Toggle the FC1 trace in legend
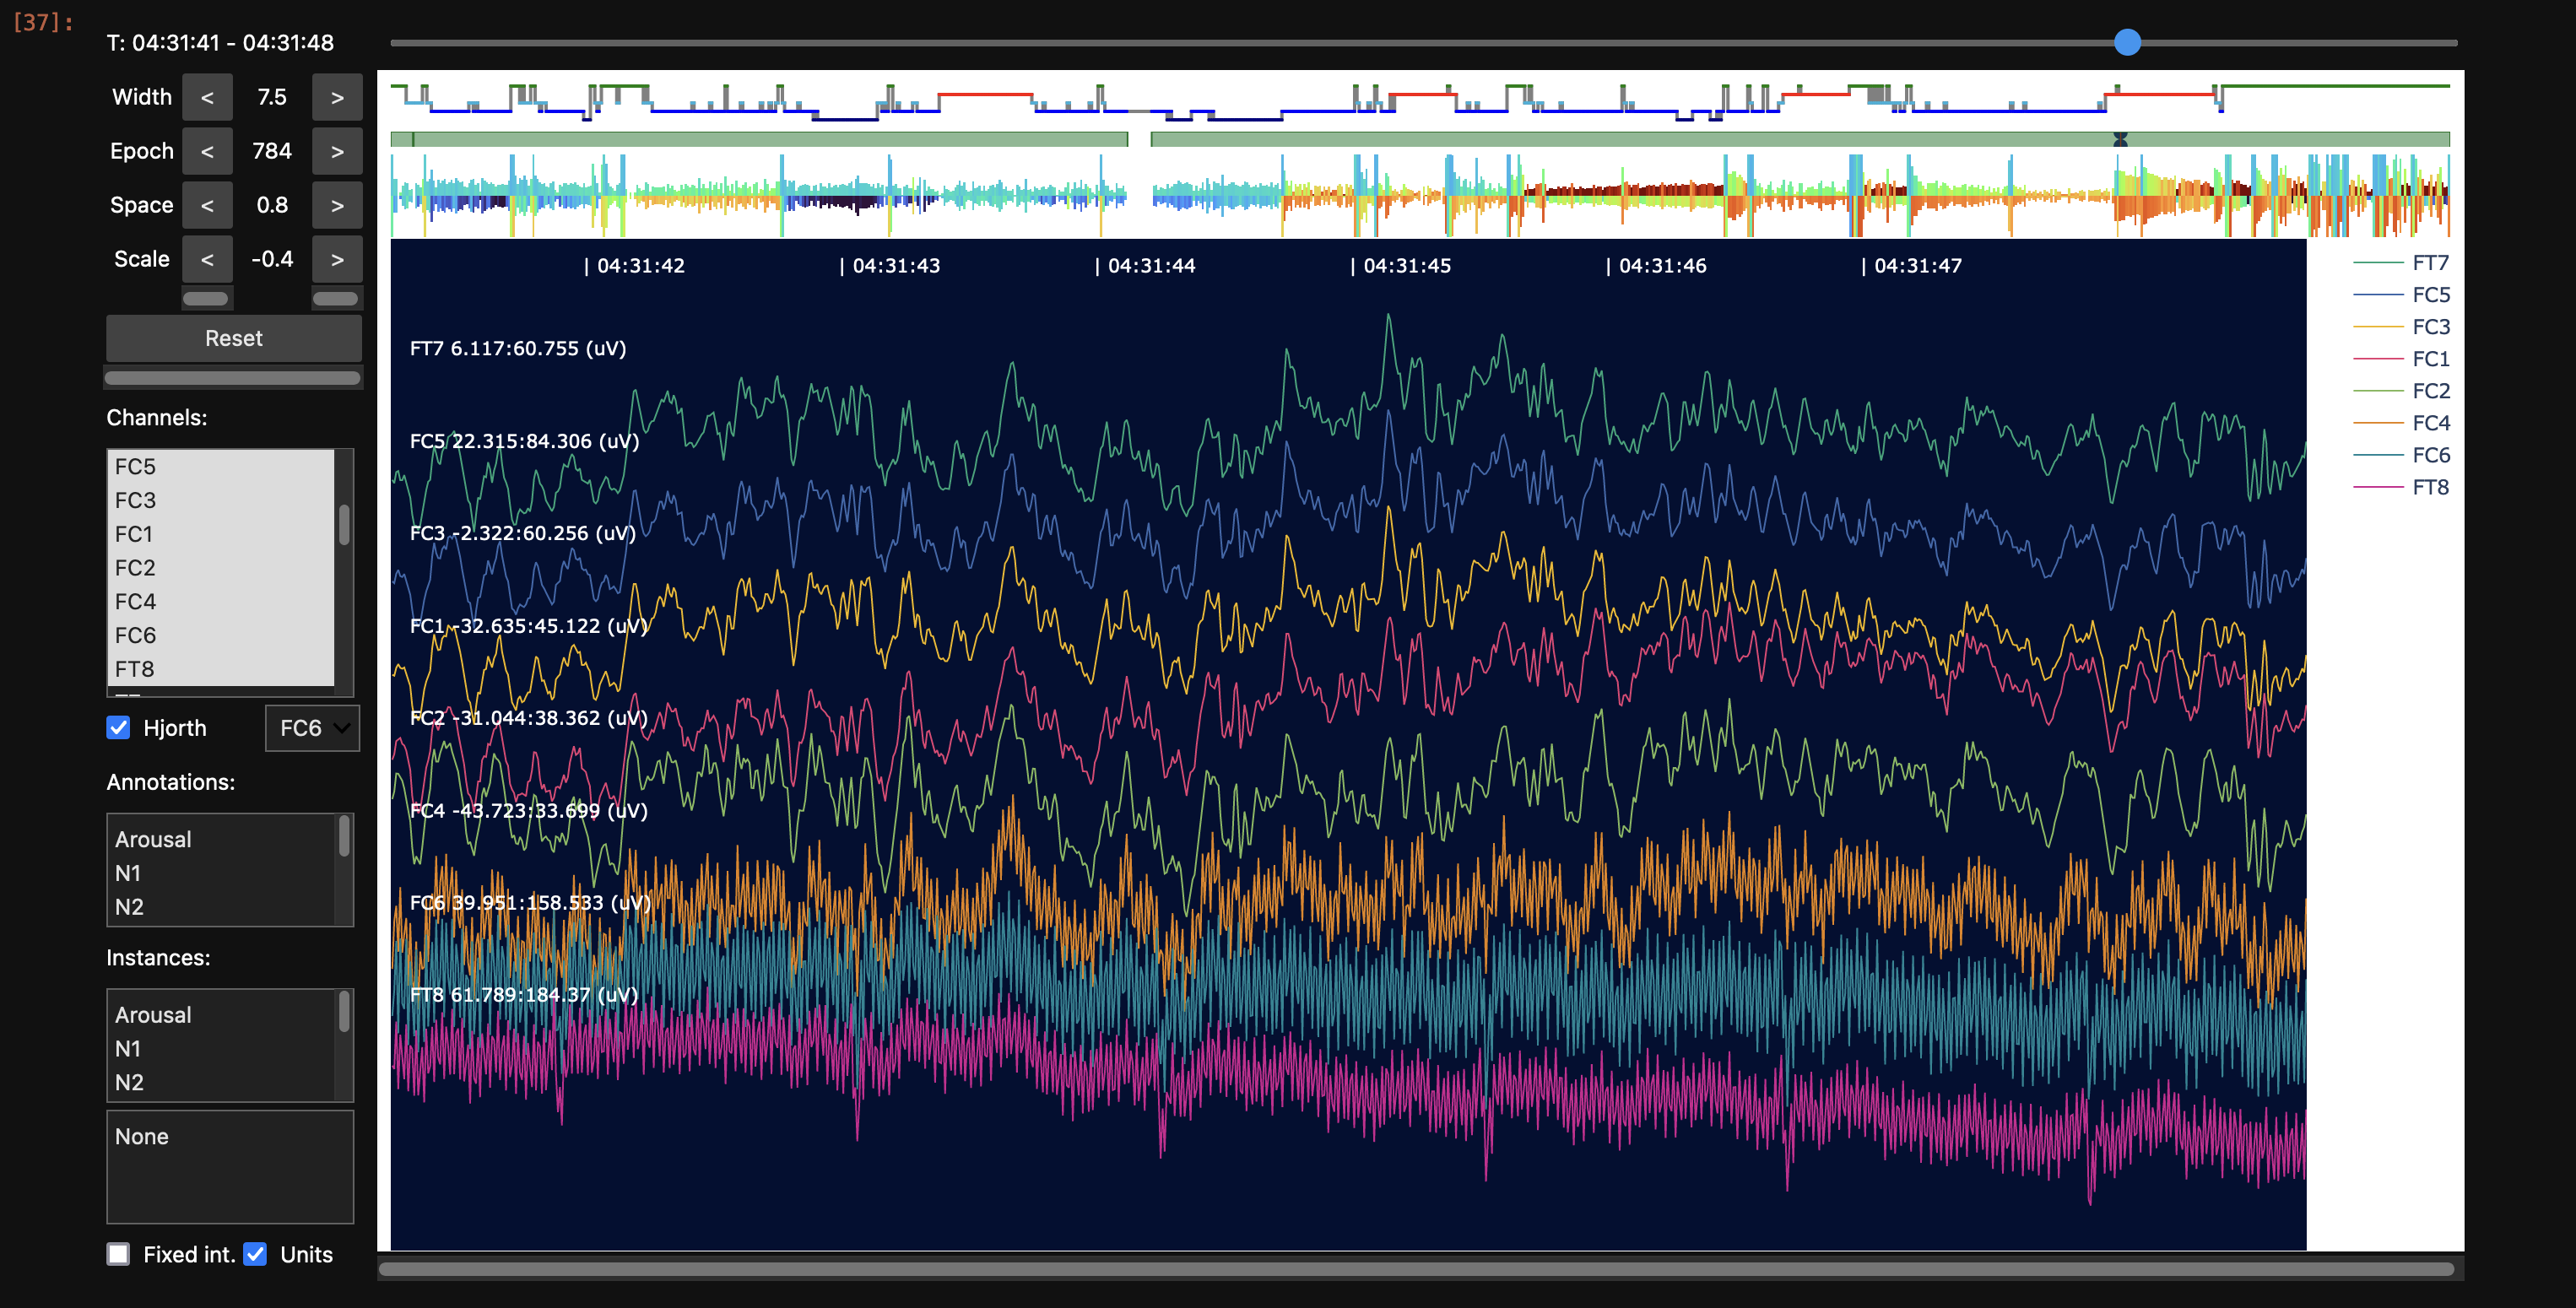This screenshot has height=1308, width=2576. pos(2430,359)
